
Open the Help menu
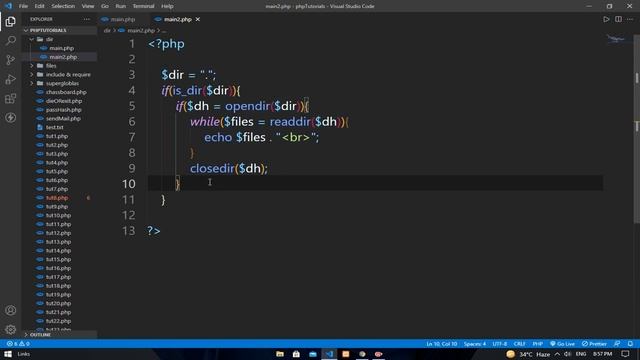click(x=167, y=6)
